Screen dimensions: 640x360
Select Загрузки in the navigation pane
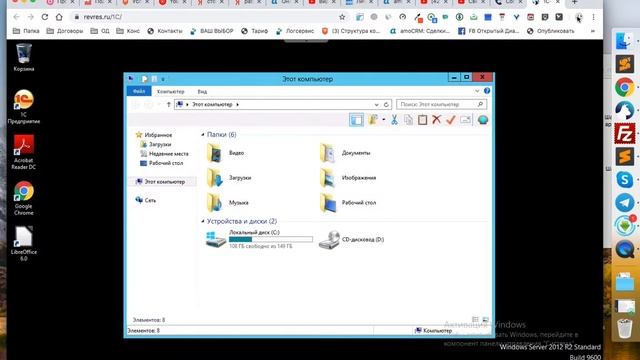(x=155, y=144)
